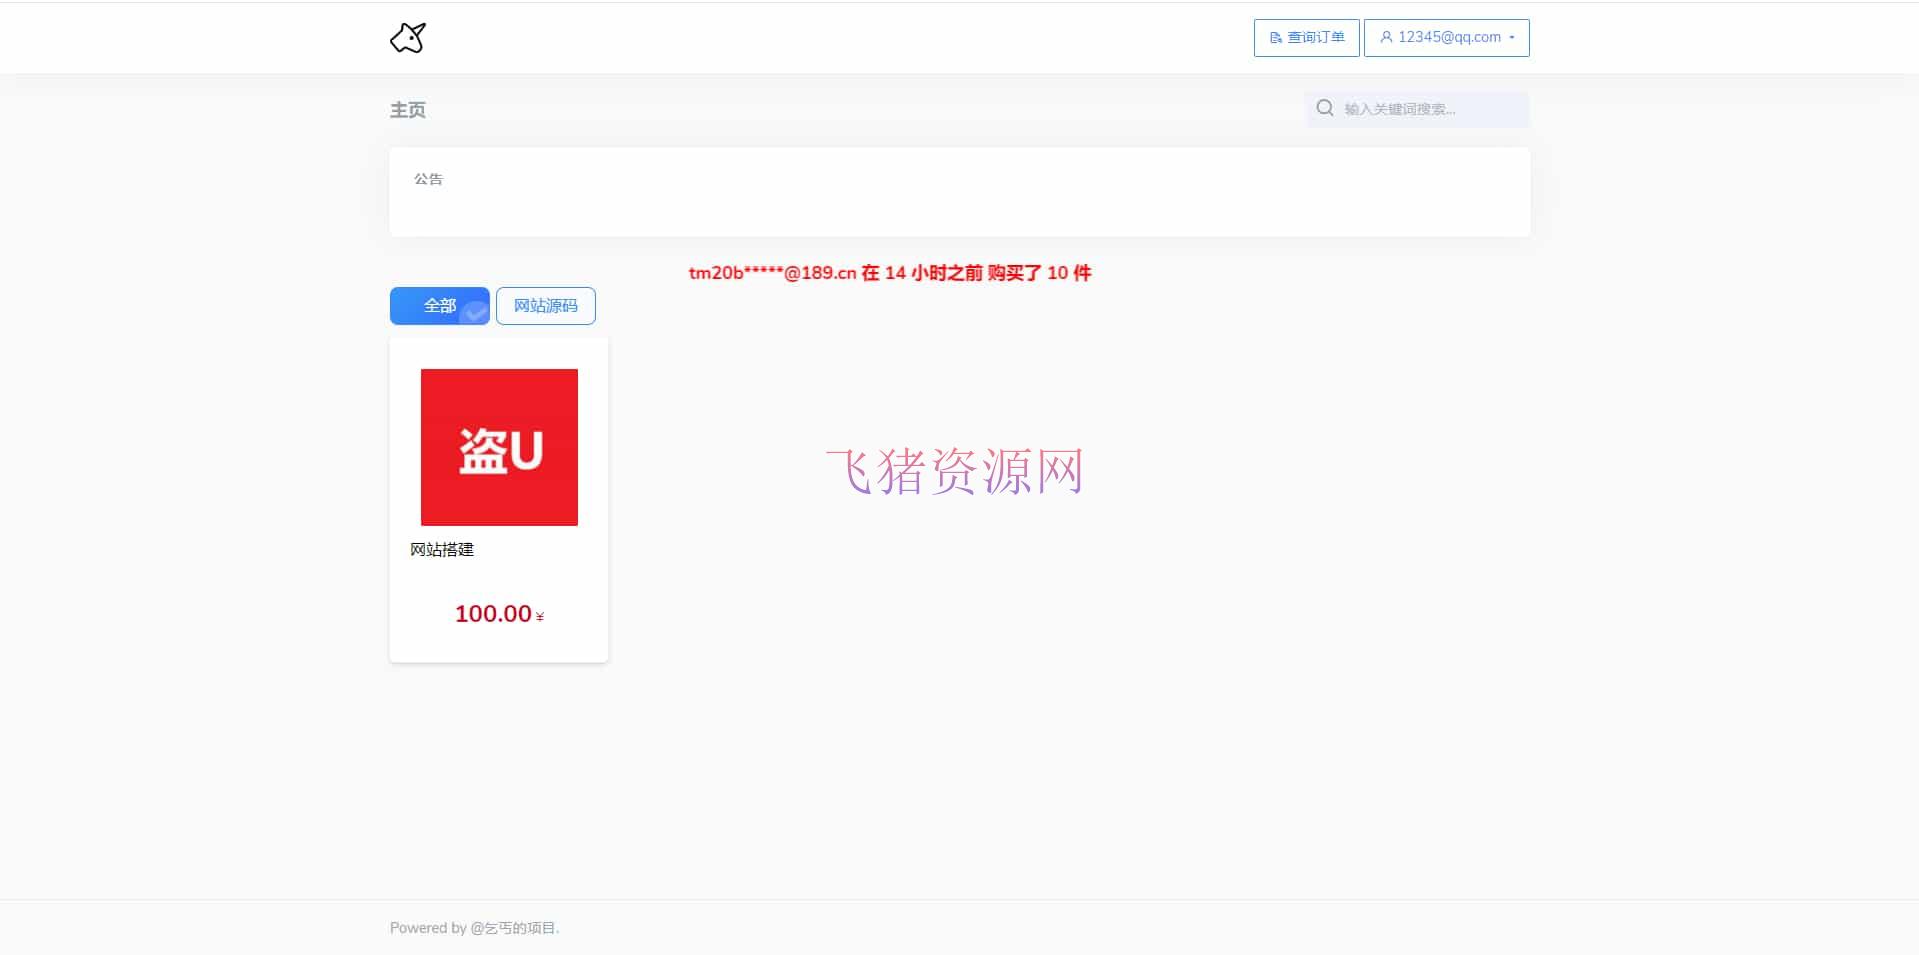Screen dimensions: 1919x955
Task: Click the user profile icon next to 12345@qq.com
Action: coord(1385,37)
